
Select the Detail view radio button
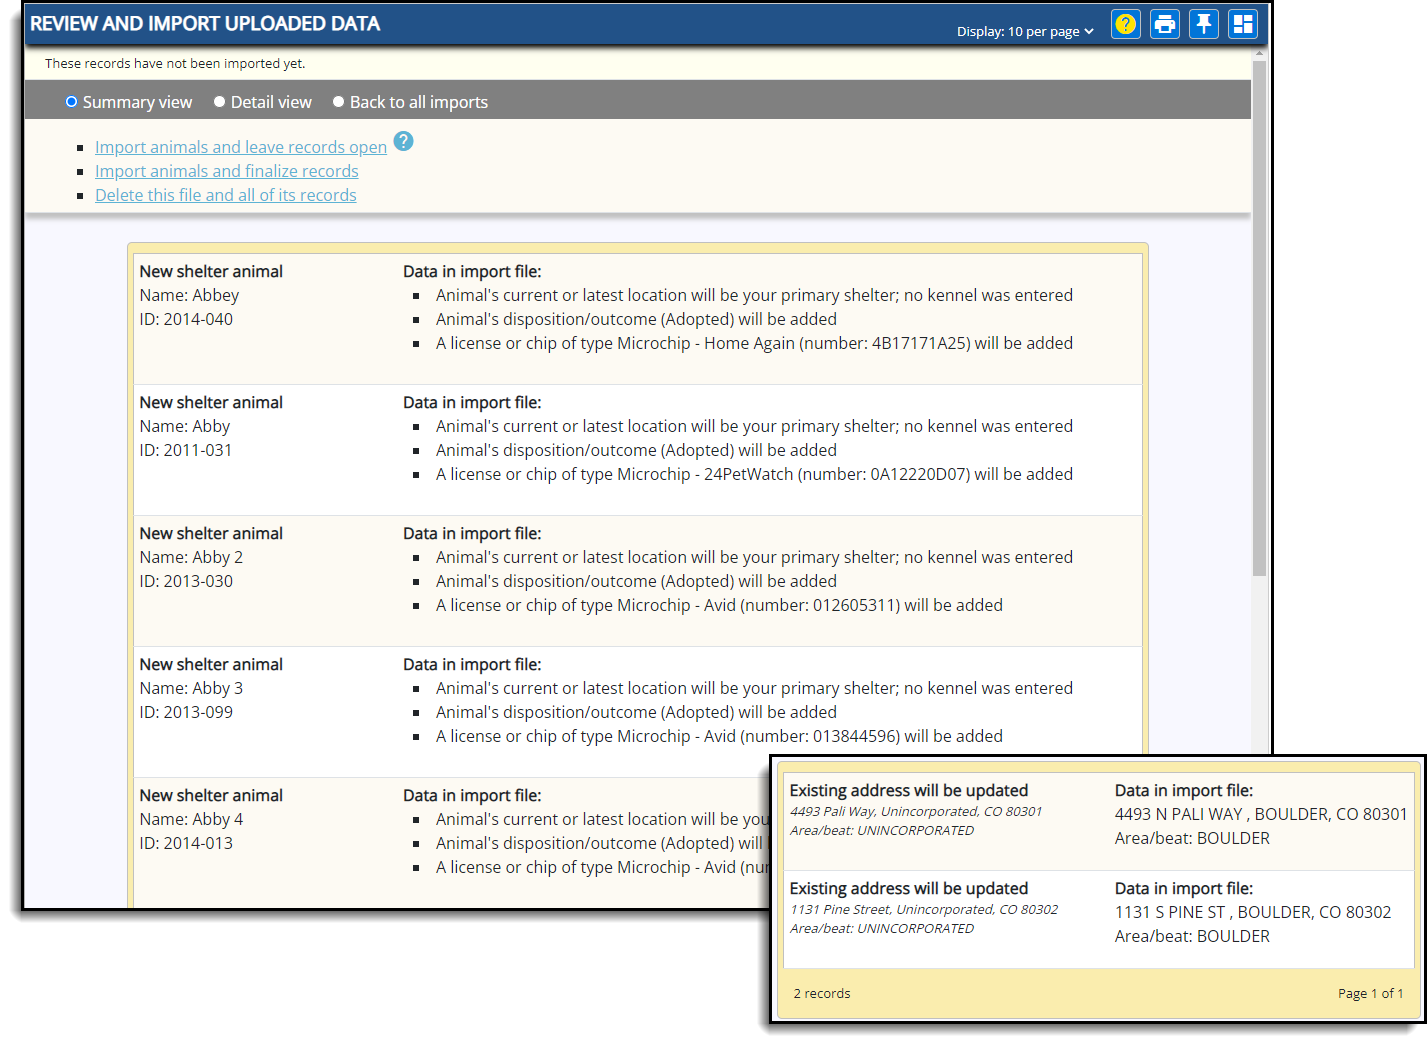219,102
